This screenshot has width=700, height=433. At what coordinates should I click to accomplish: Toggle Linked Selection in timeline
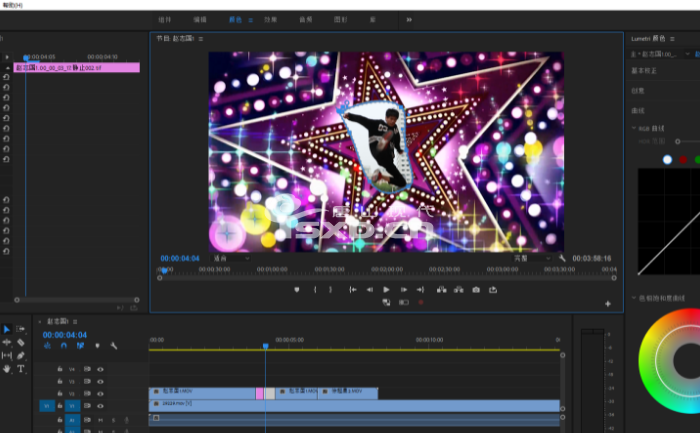(x=80, y=346)
